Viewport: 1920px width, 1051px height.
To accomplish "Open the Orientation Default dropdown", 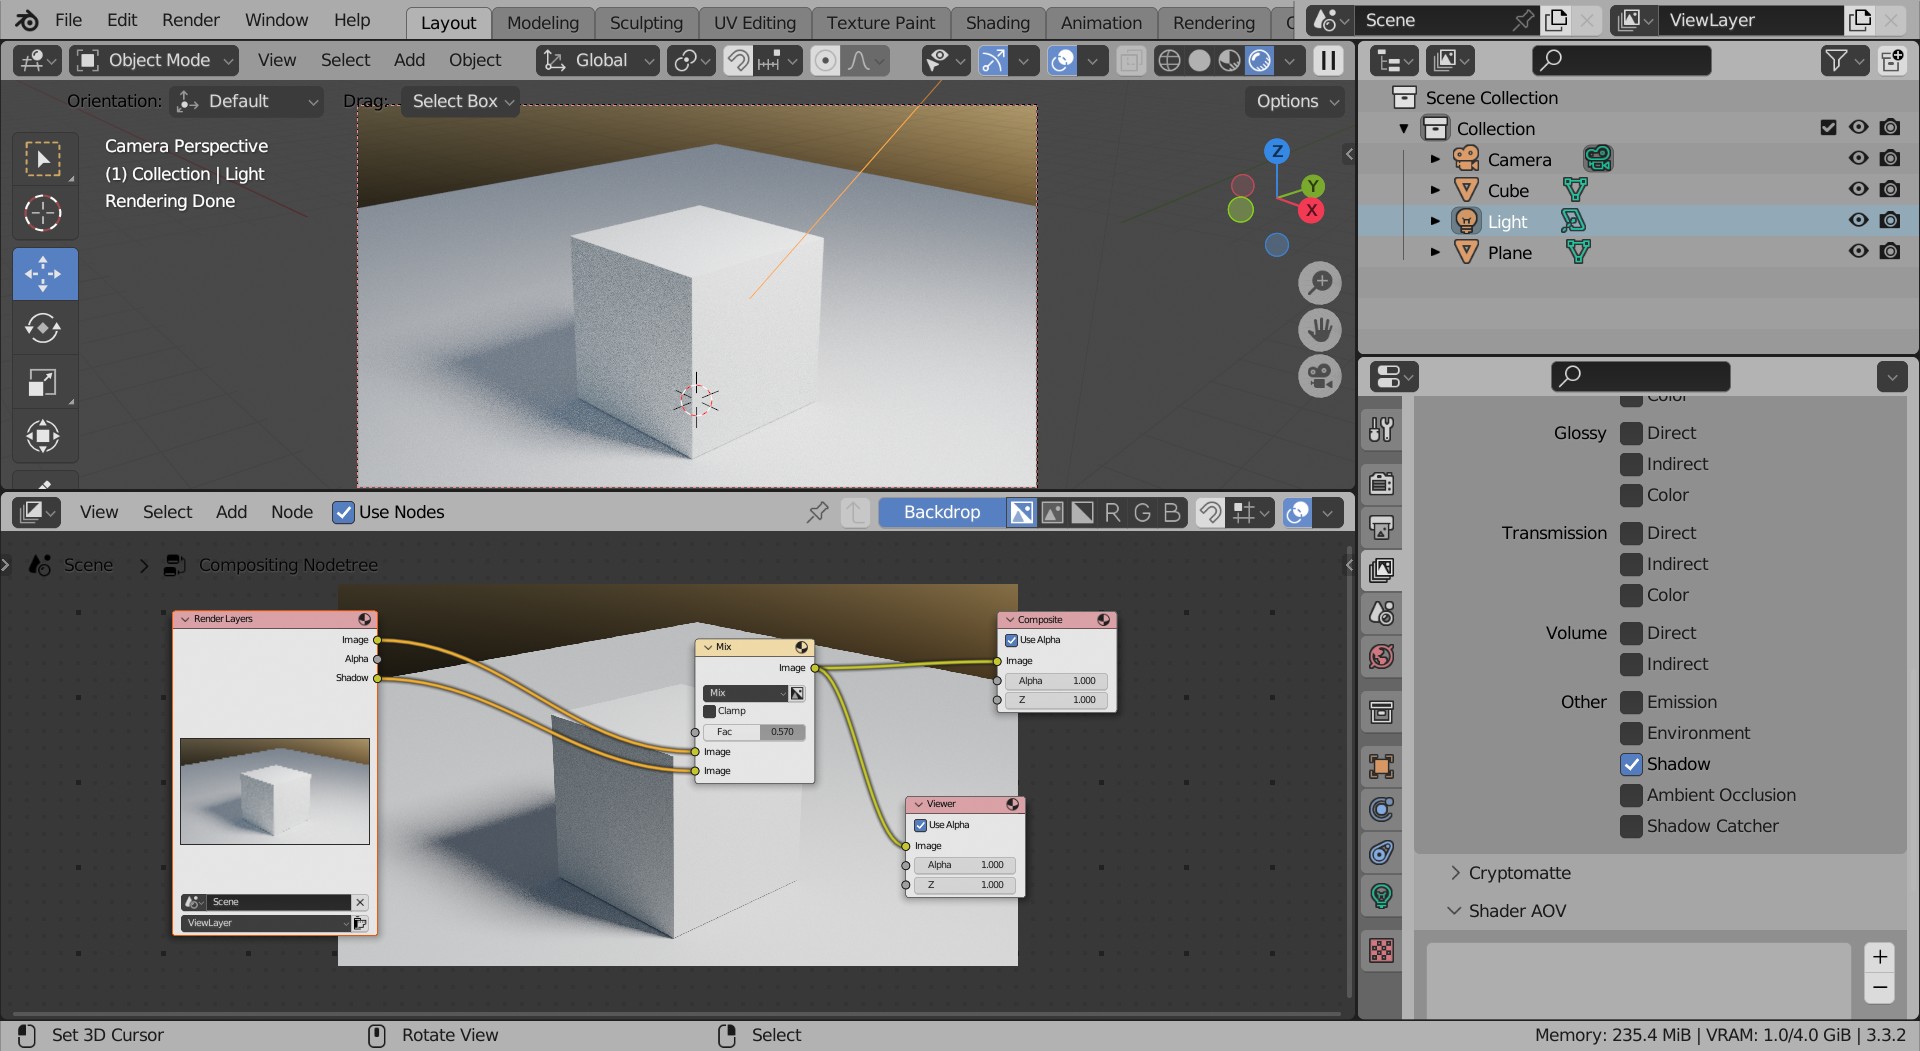I will 247,101.
